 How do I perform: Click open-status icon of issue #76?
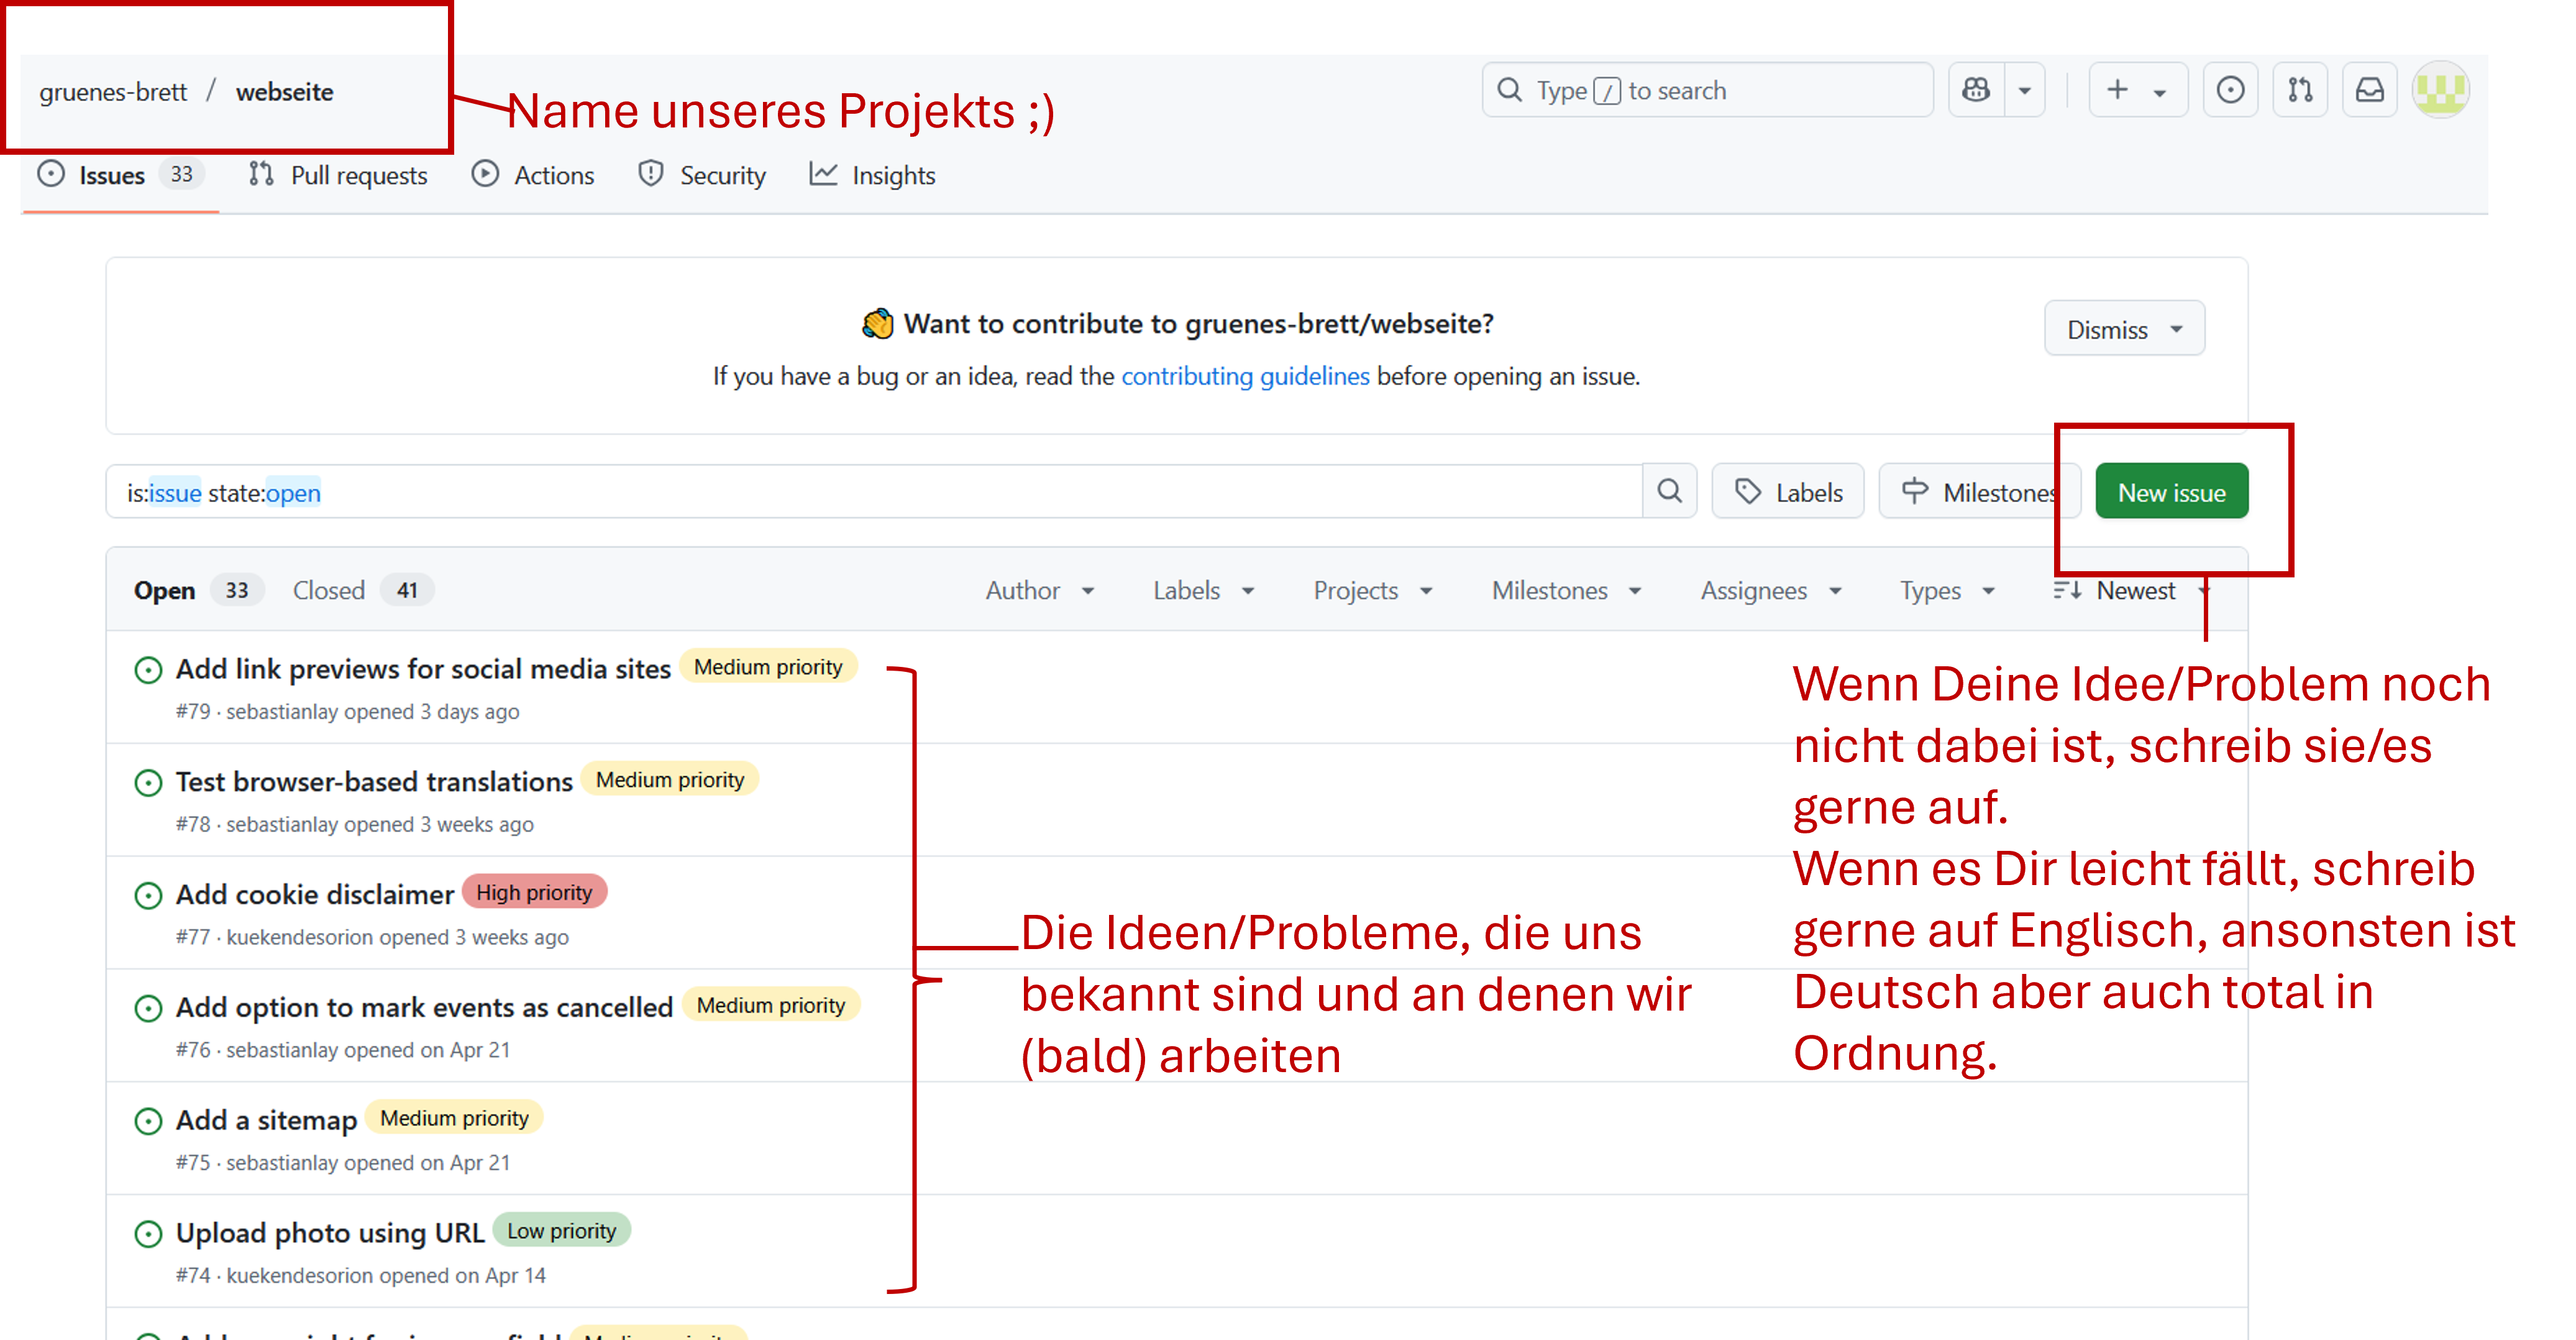tap(148, 1008)
